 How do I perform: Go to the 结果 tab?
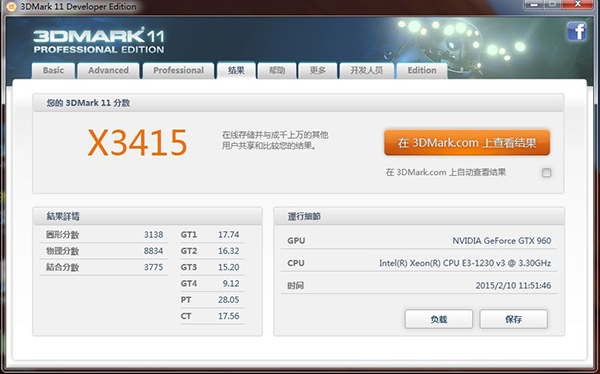(x=236, y=70)
